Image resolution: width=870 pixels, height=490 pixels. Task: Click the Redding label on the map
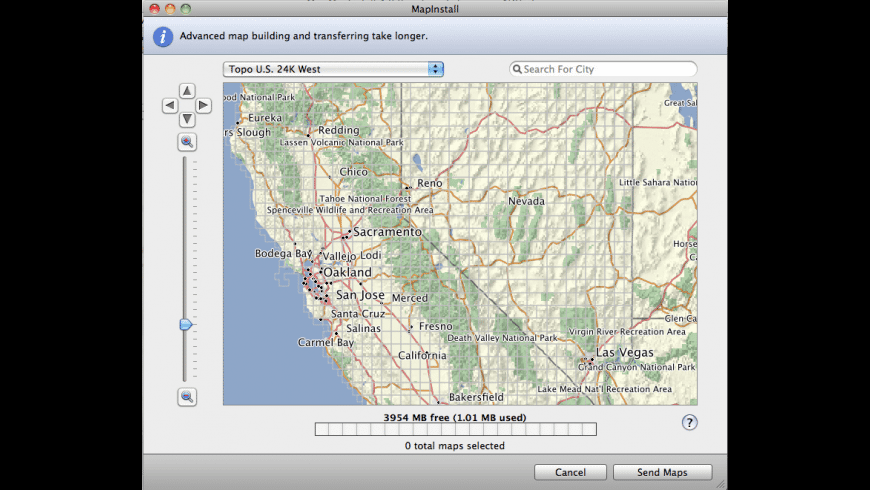tap(338, 130)
